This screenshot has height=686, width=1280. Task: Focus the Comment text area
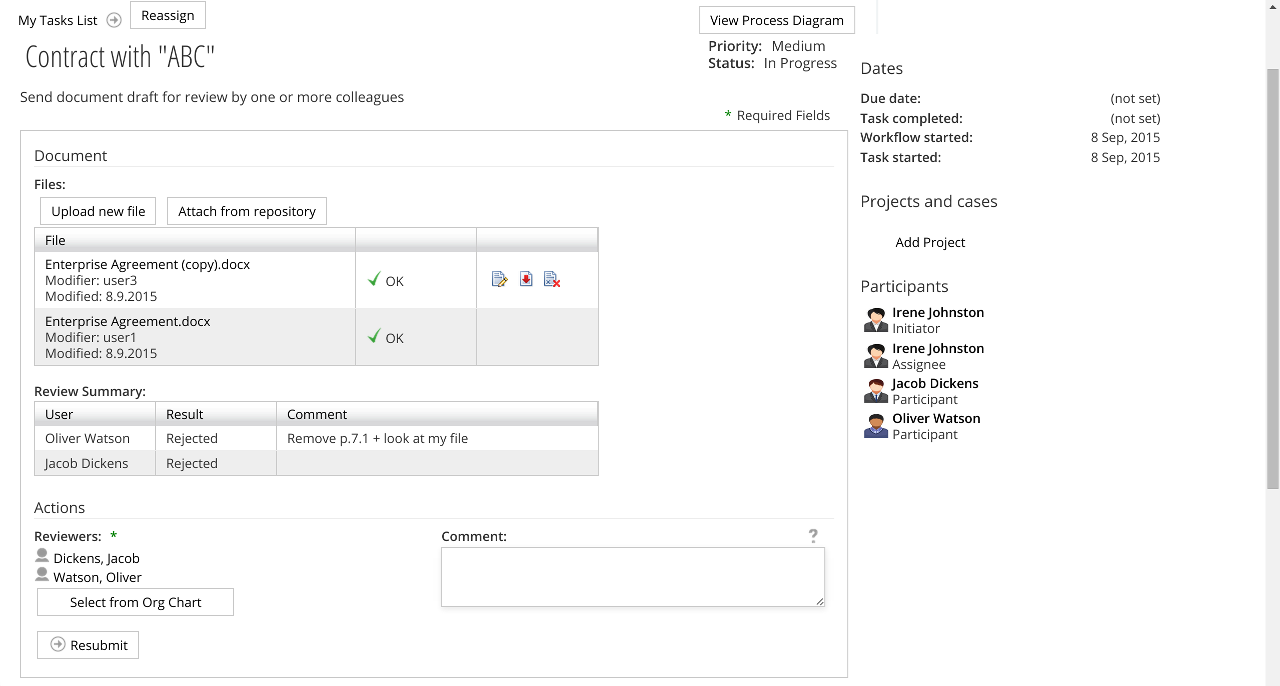pos(632,576)
